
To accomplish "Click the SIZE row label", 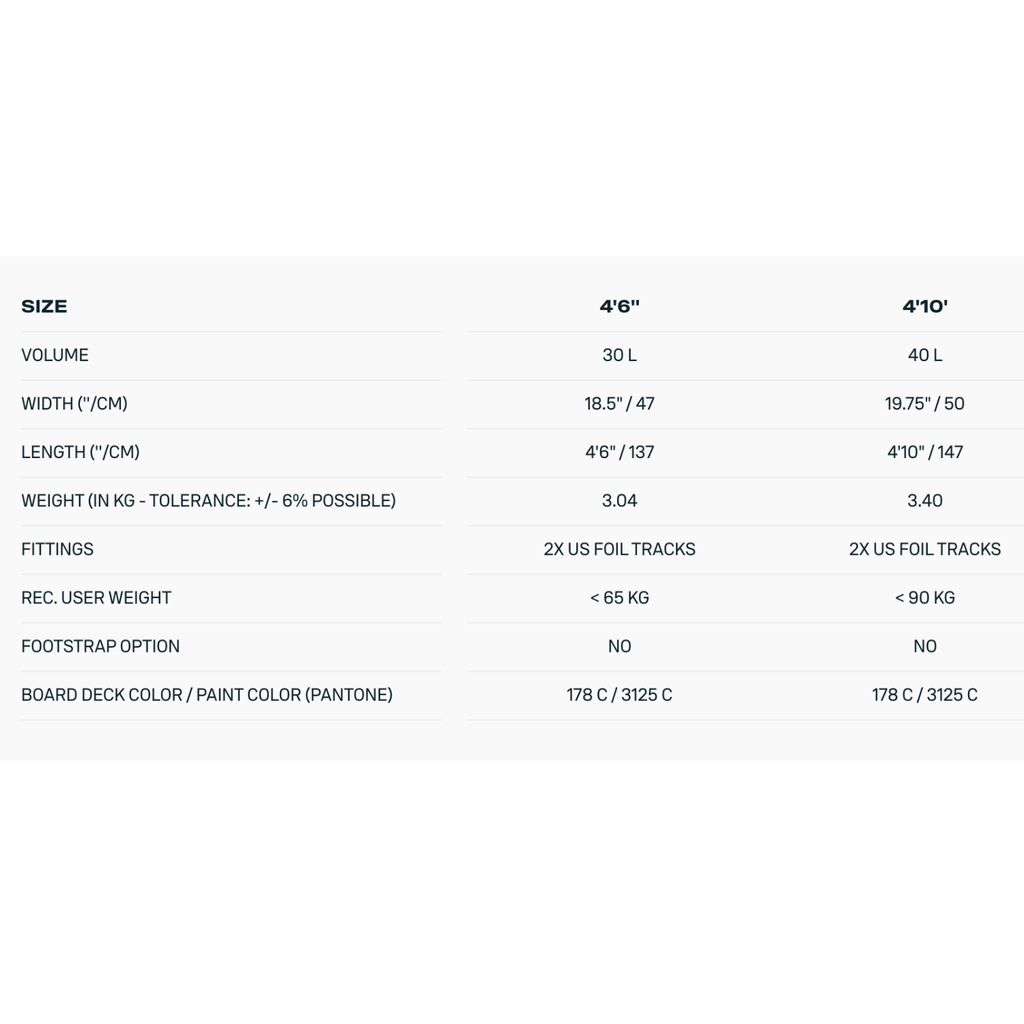I will click(x=44, y=306).
